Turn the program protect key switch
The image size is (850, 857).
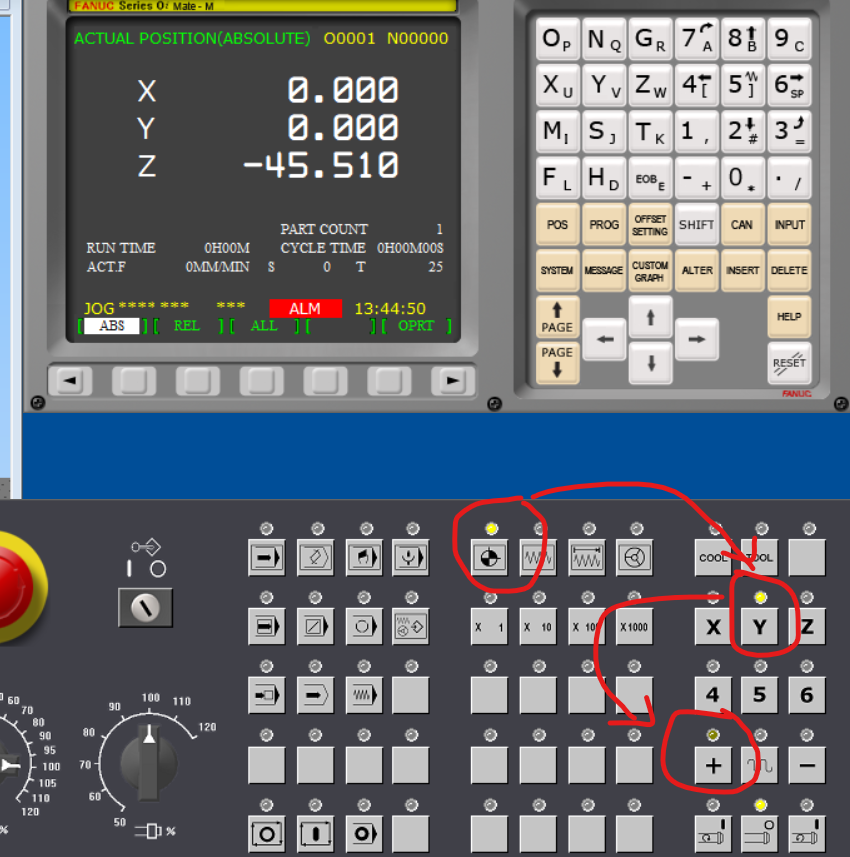145,606
